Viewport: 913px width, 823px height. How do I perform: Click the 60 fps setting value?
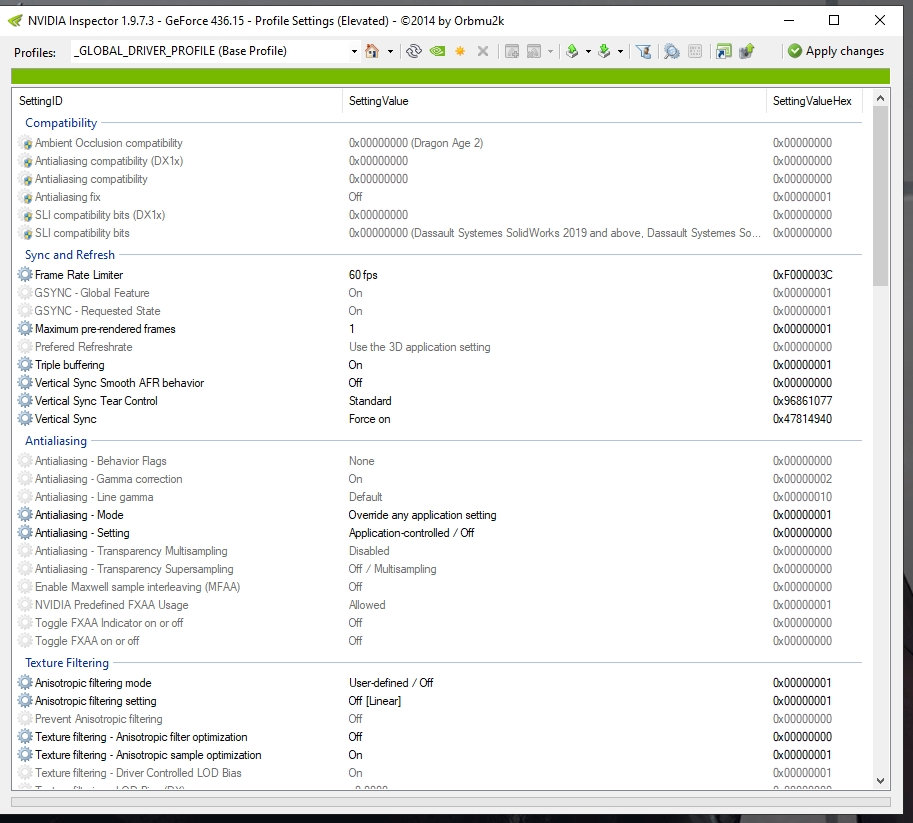point(363,275)
